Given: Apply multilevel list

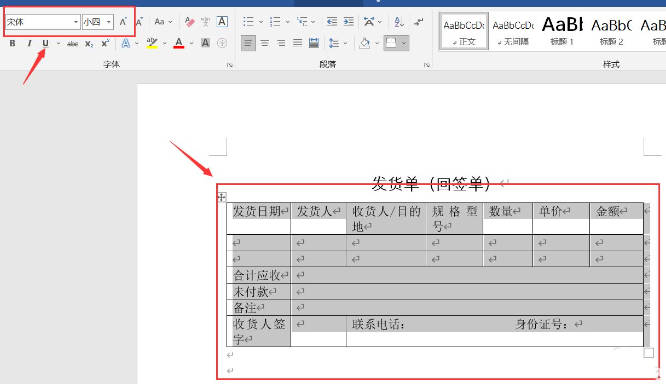Looking at the screenshot, I should [x=302, y=22].
